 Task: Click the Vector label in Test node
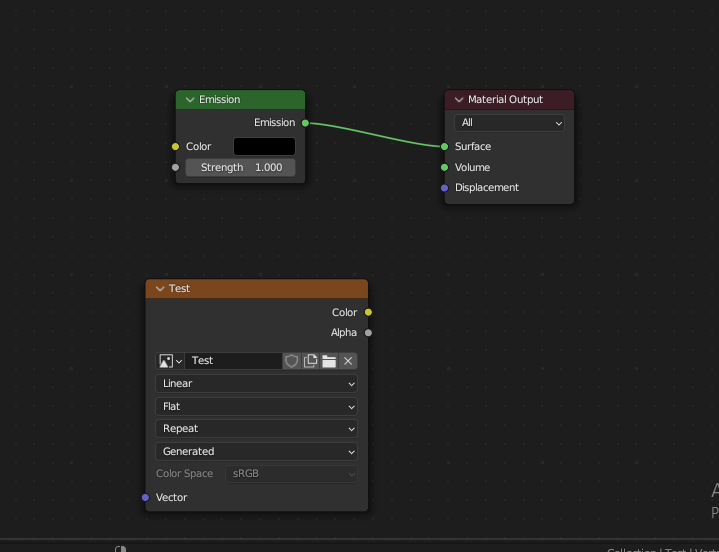[x=171, y=497]
